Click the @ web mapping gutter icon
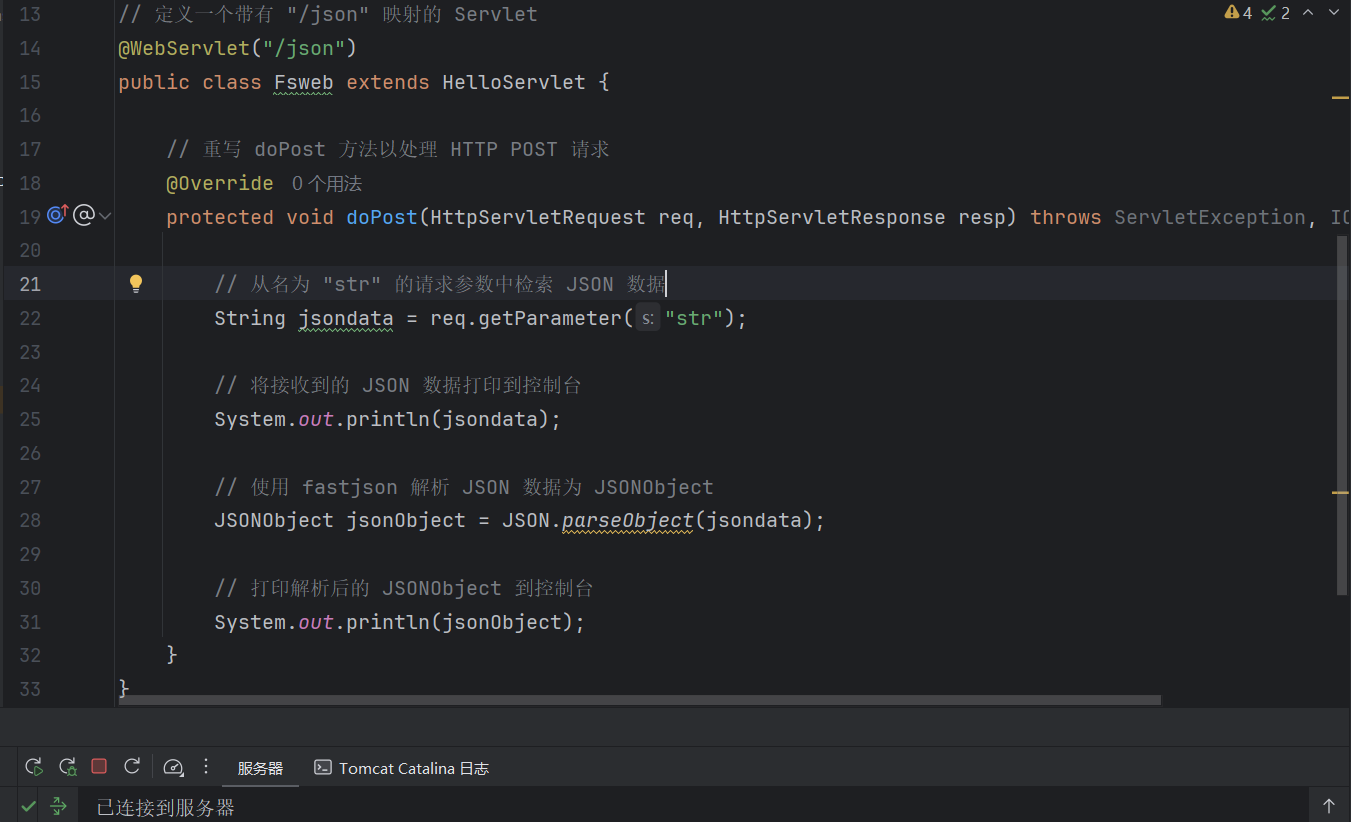The width and height of the screenshot is (1351, 822). click(x=84, y=214)
